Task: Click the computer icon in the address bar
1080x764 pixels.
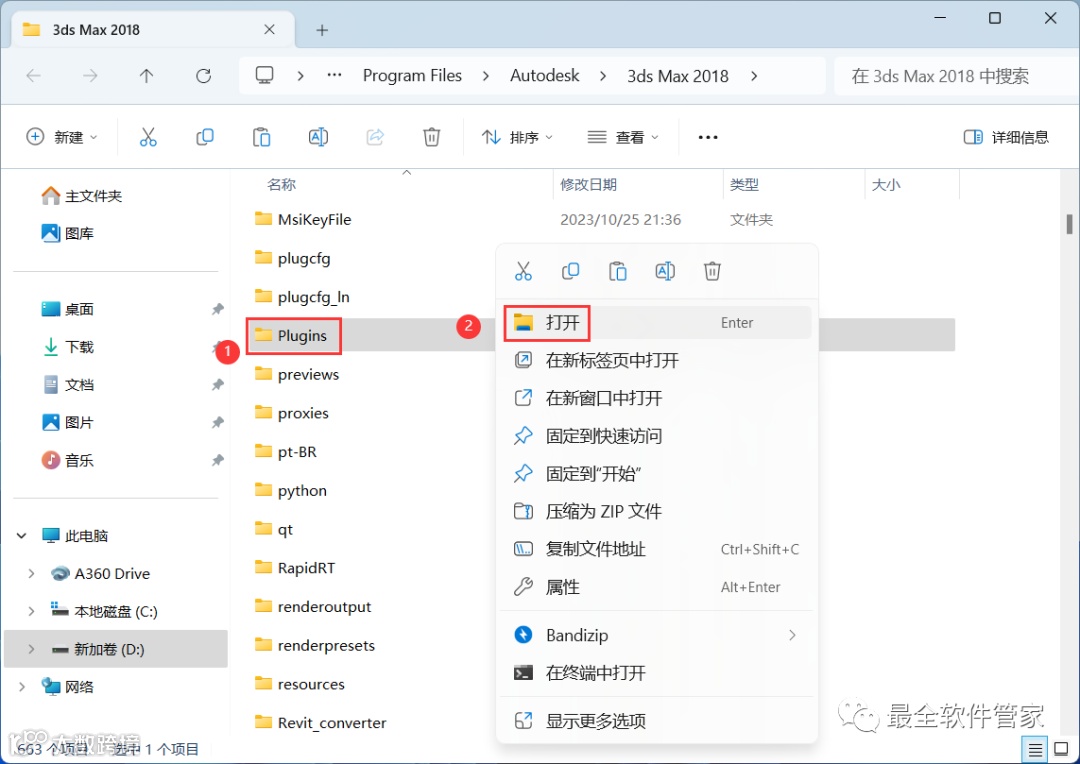Action: click(264, 75)
